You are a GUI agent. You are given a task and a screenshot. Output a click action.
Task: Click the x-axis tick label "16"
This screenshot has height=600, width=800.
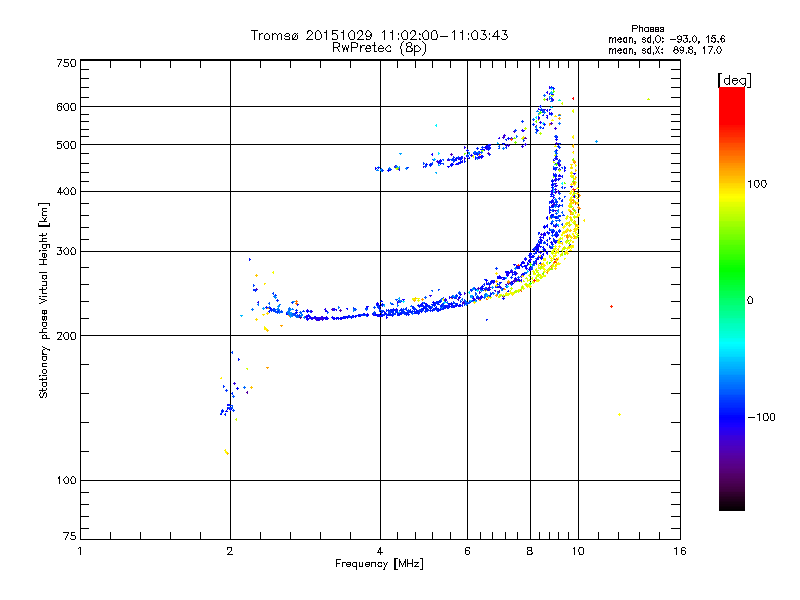pos(680,551)
